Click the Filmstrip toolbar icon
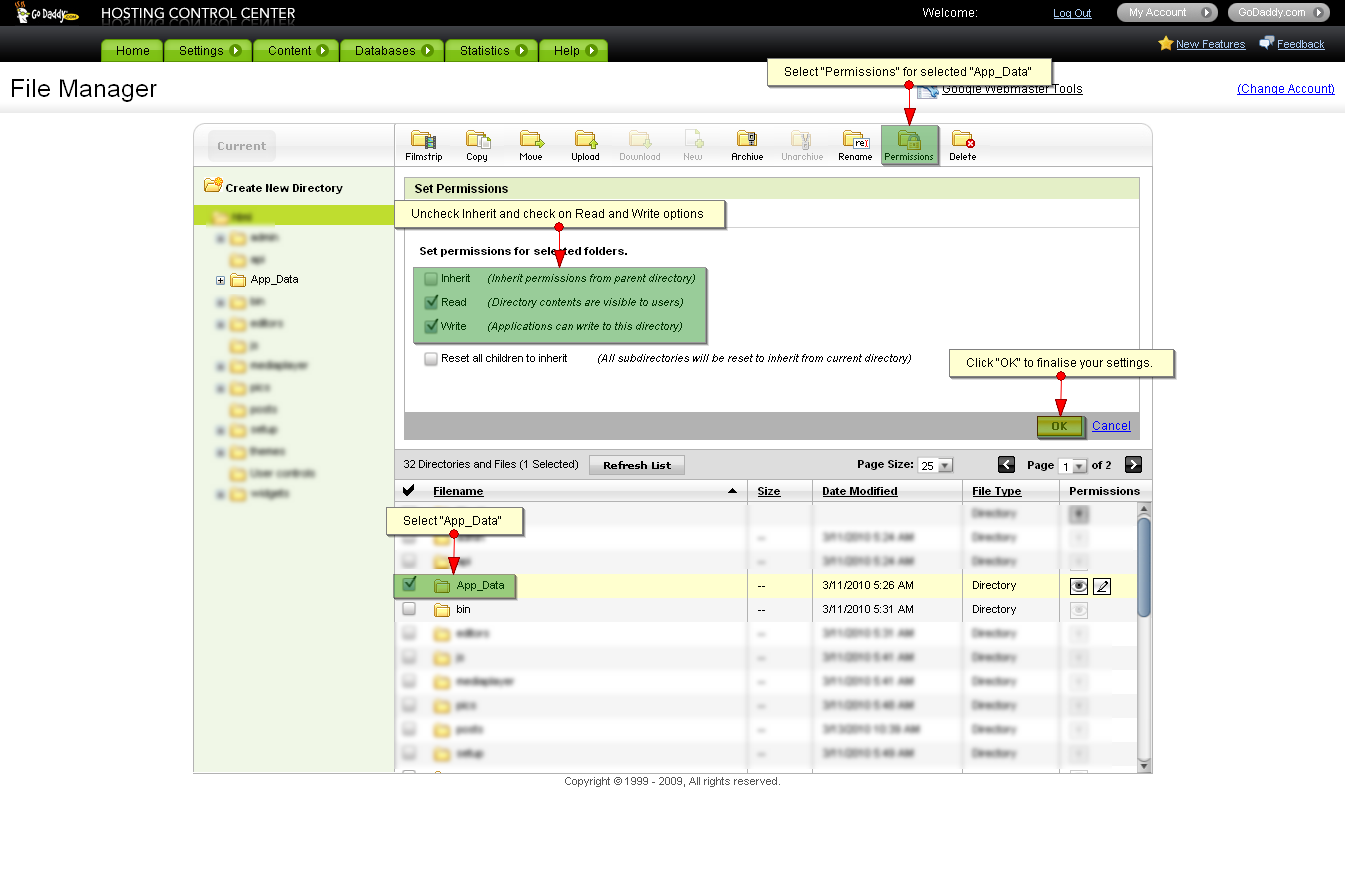1345x894 pixels. click(x=424, y=141)
